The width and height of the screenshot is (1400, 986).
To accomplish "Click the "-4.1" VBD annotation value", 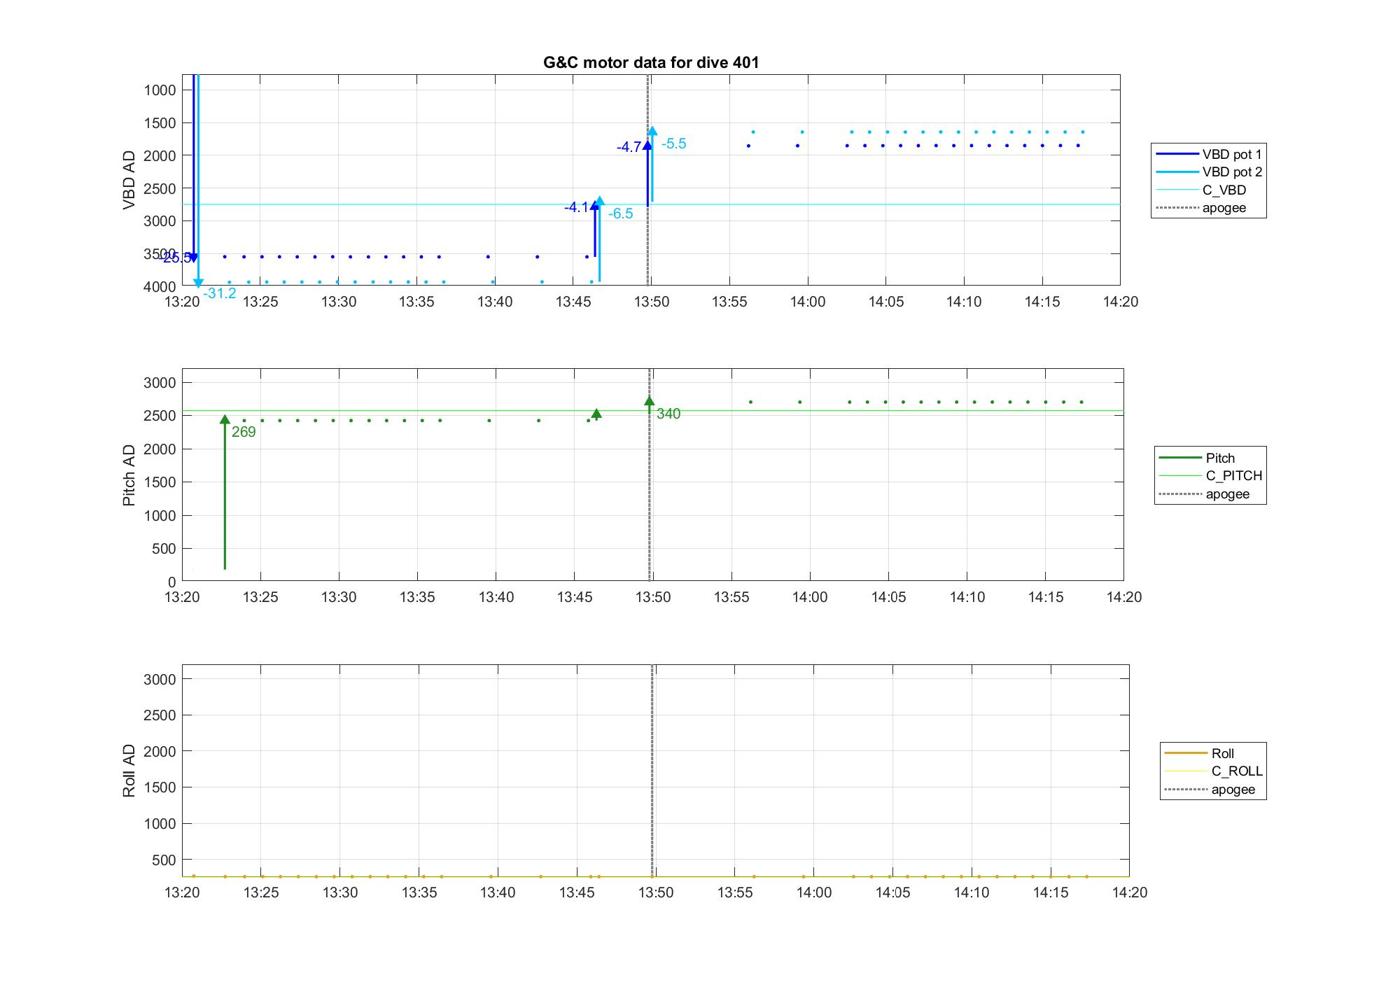I will pos(577,208).
